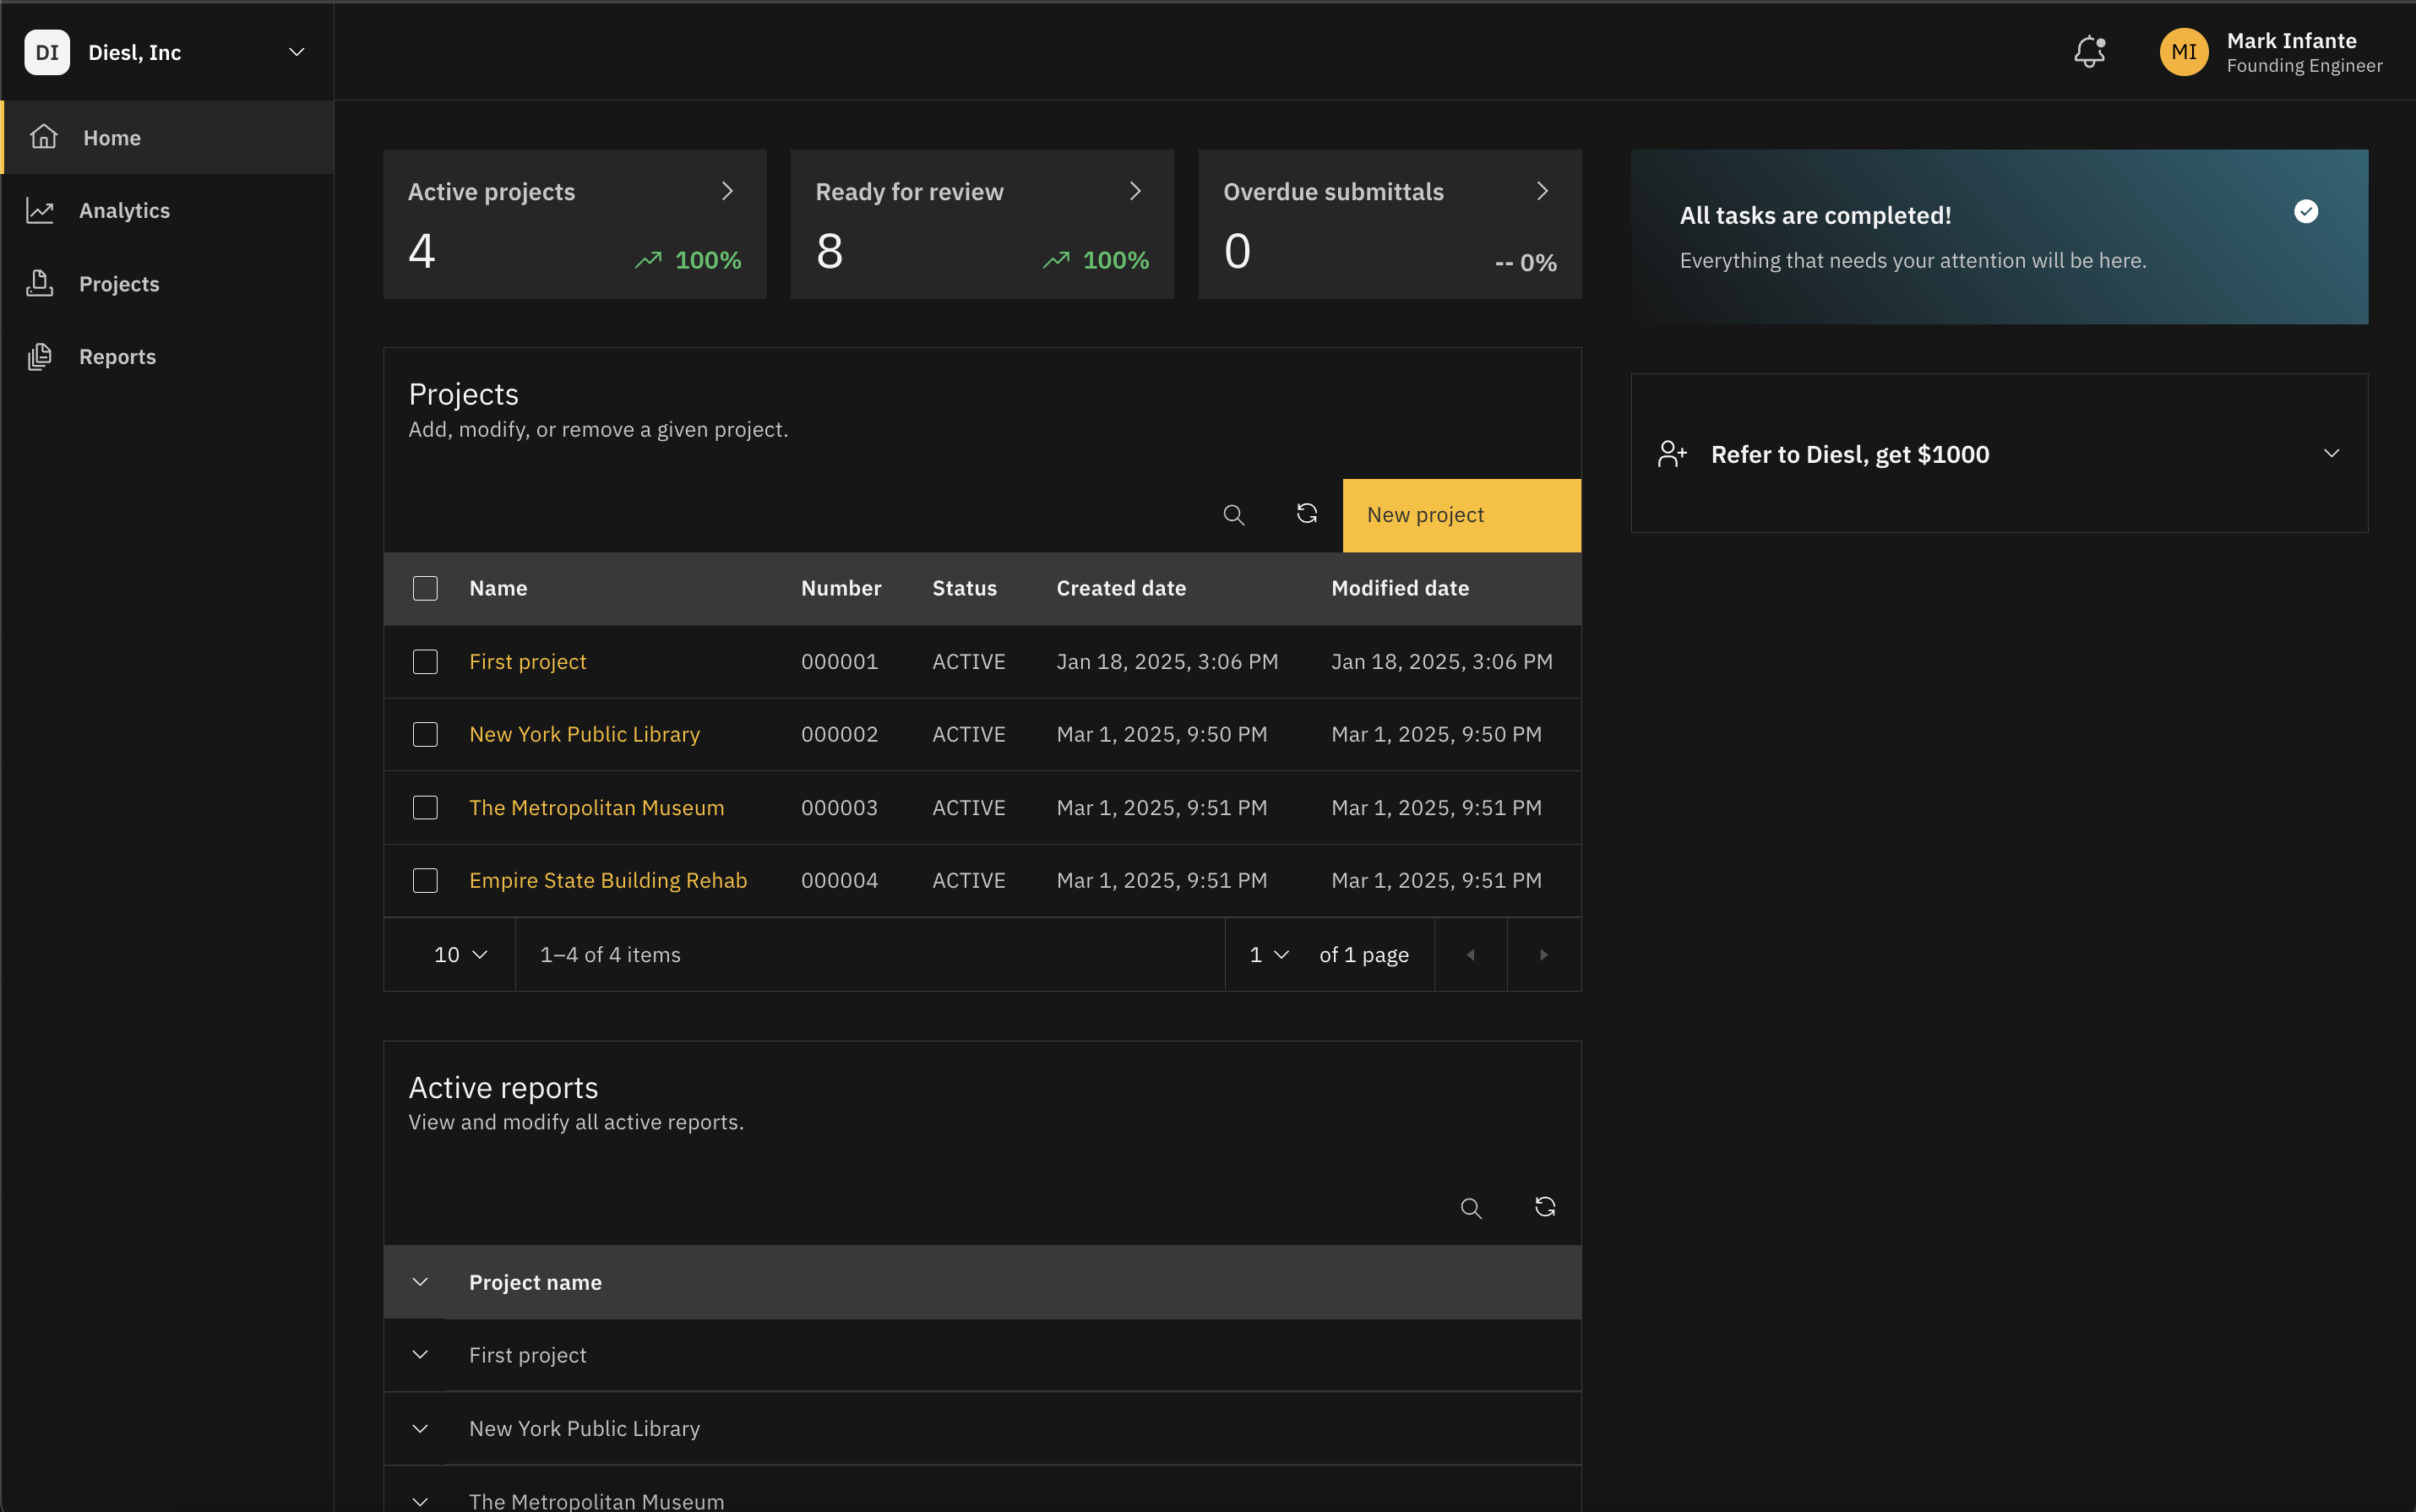
Task: Click '1–4 of 4 items' text
Action: click(610, 955)
